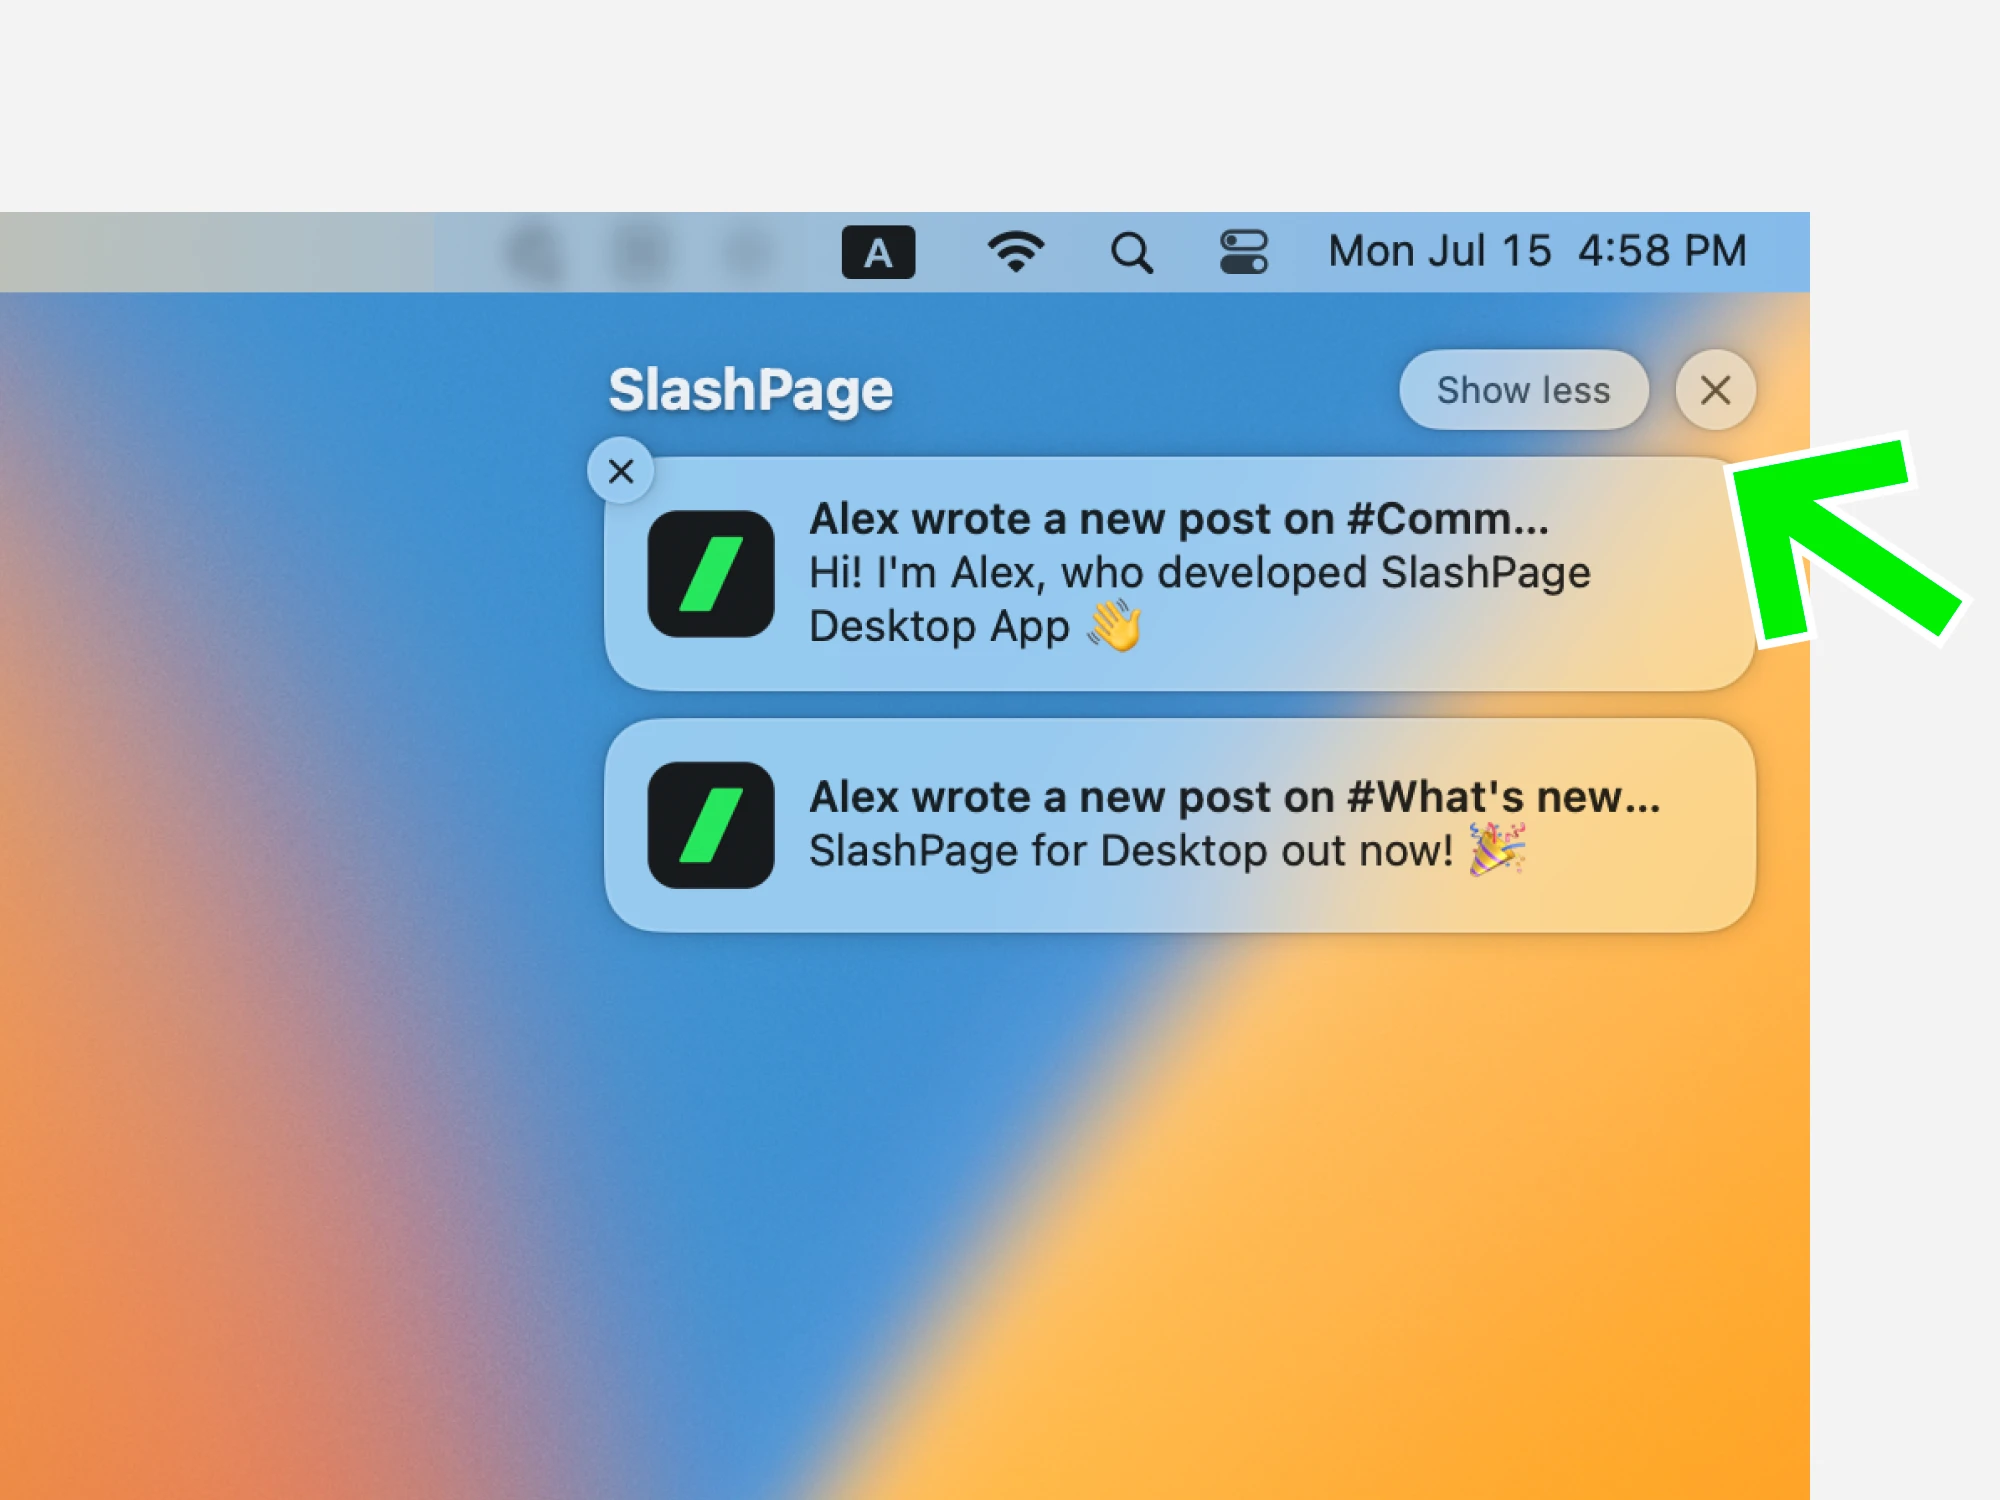This screenshot has width=2000, height=1500.
Task: Open Spotlight search from the menu bar
Action: pos(1131,252)
